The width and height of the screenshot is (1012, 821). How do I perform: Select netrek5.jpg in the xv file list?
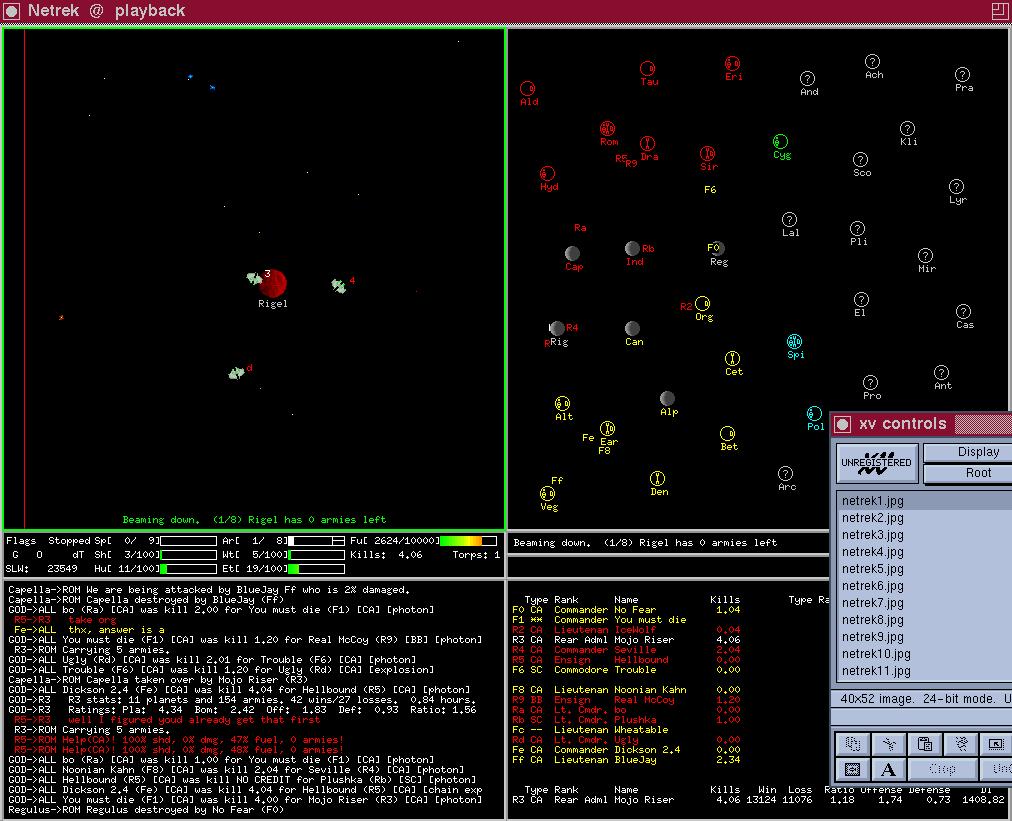coord(924,569)
